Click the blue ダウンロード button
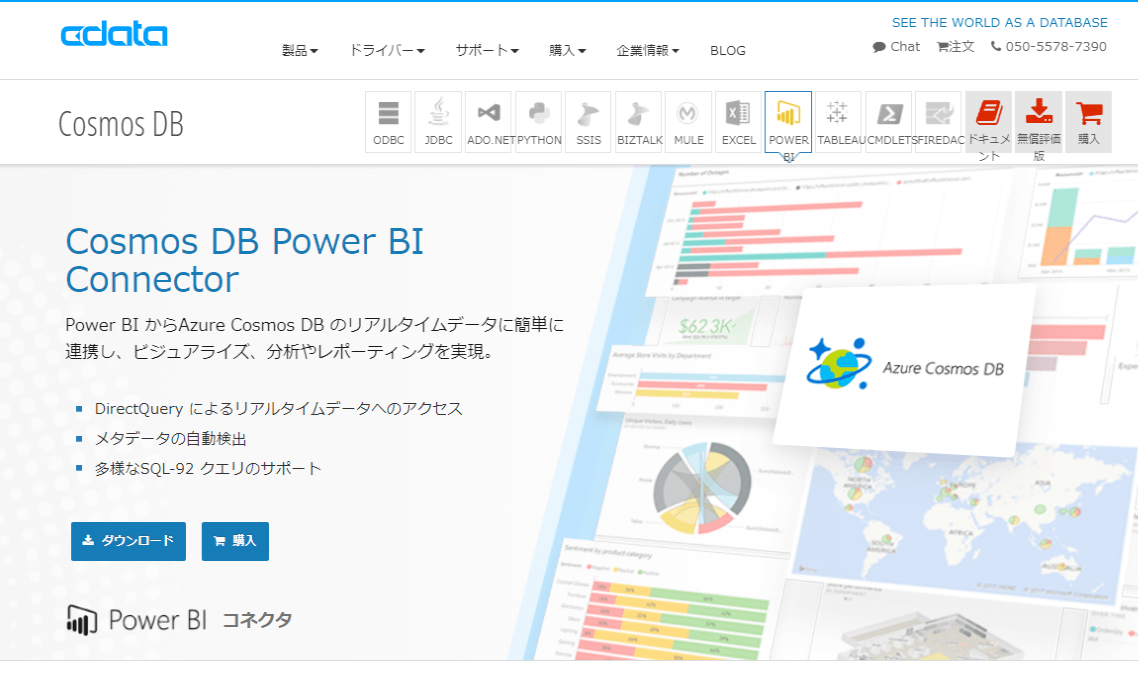This screenshot has width=1138, height=687. (x=128, y=541)
